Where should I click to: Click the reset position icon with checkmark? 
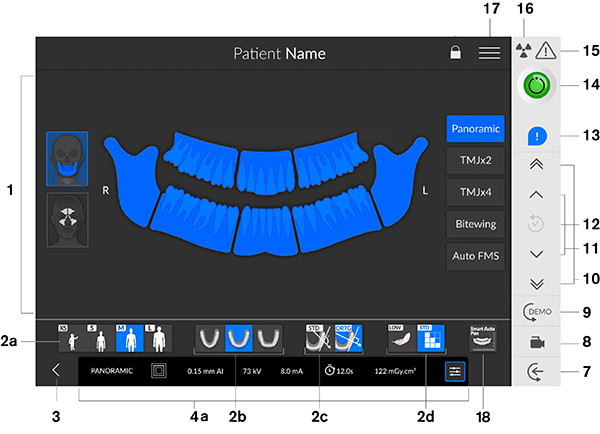tap(535, 224)
